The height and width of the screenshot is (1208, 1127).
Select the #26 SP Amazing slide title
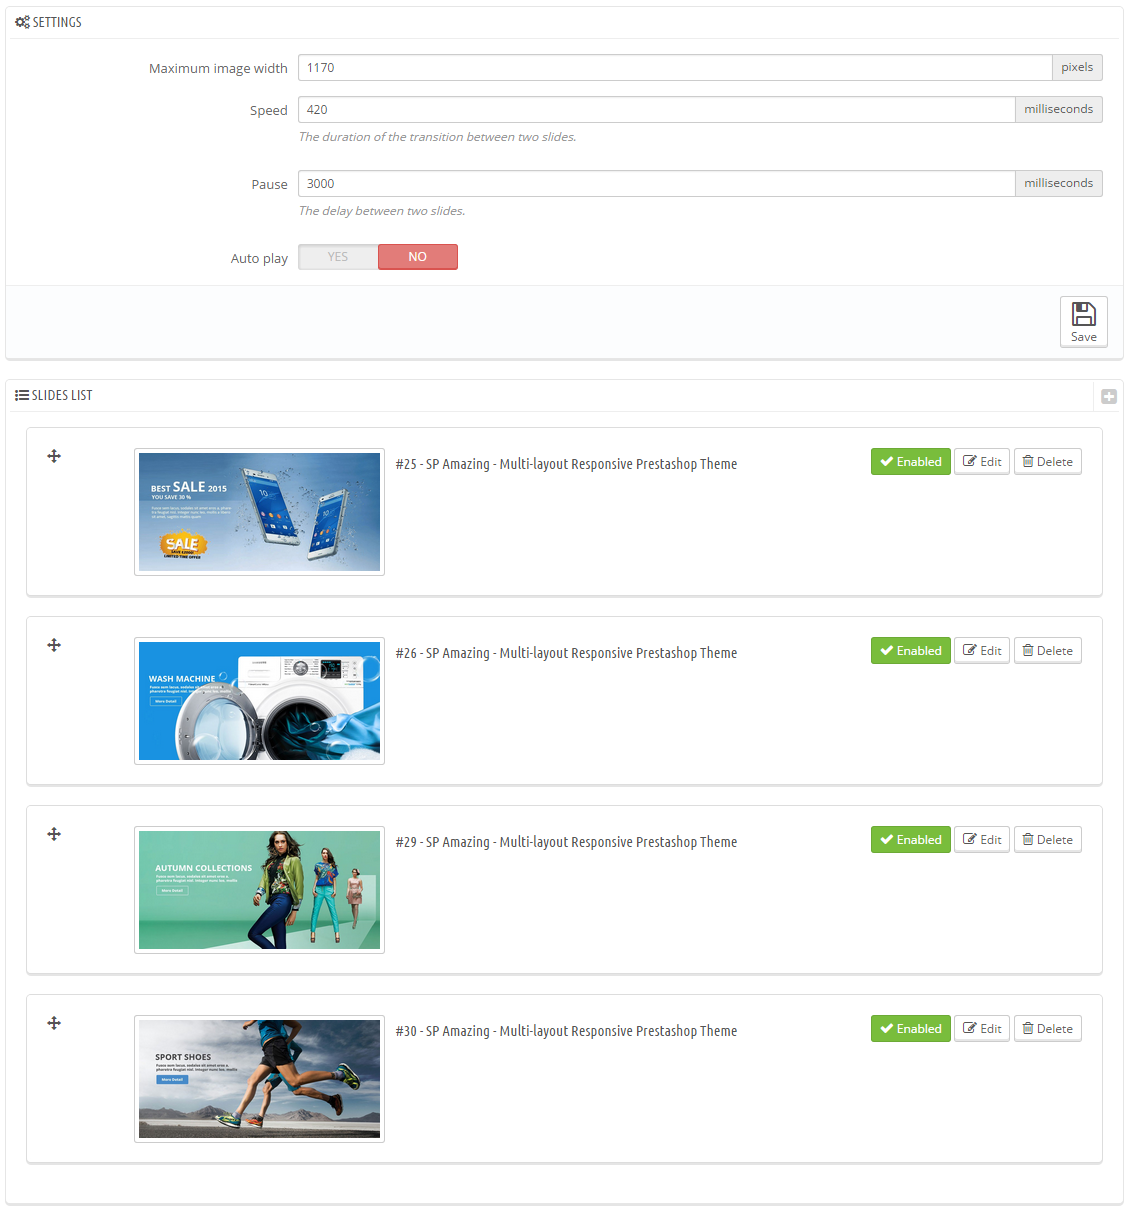coord(566,653)
